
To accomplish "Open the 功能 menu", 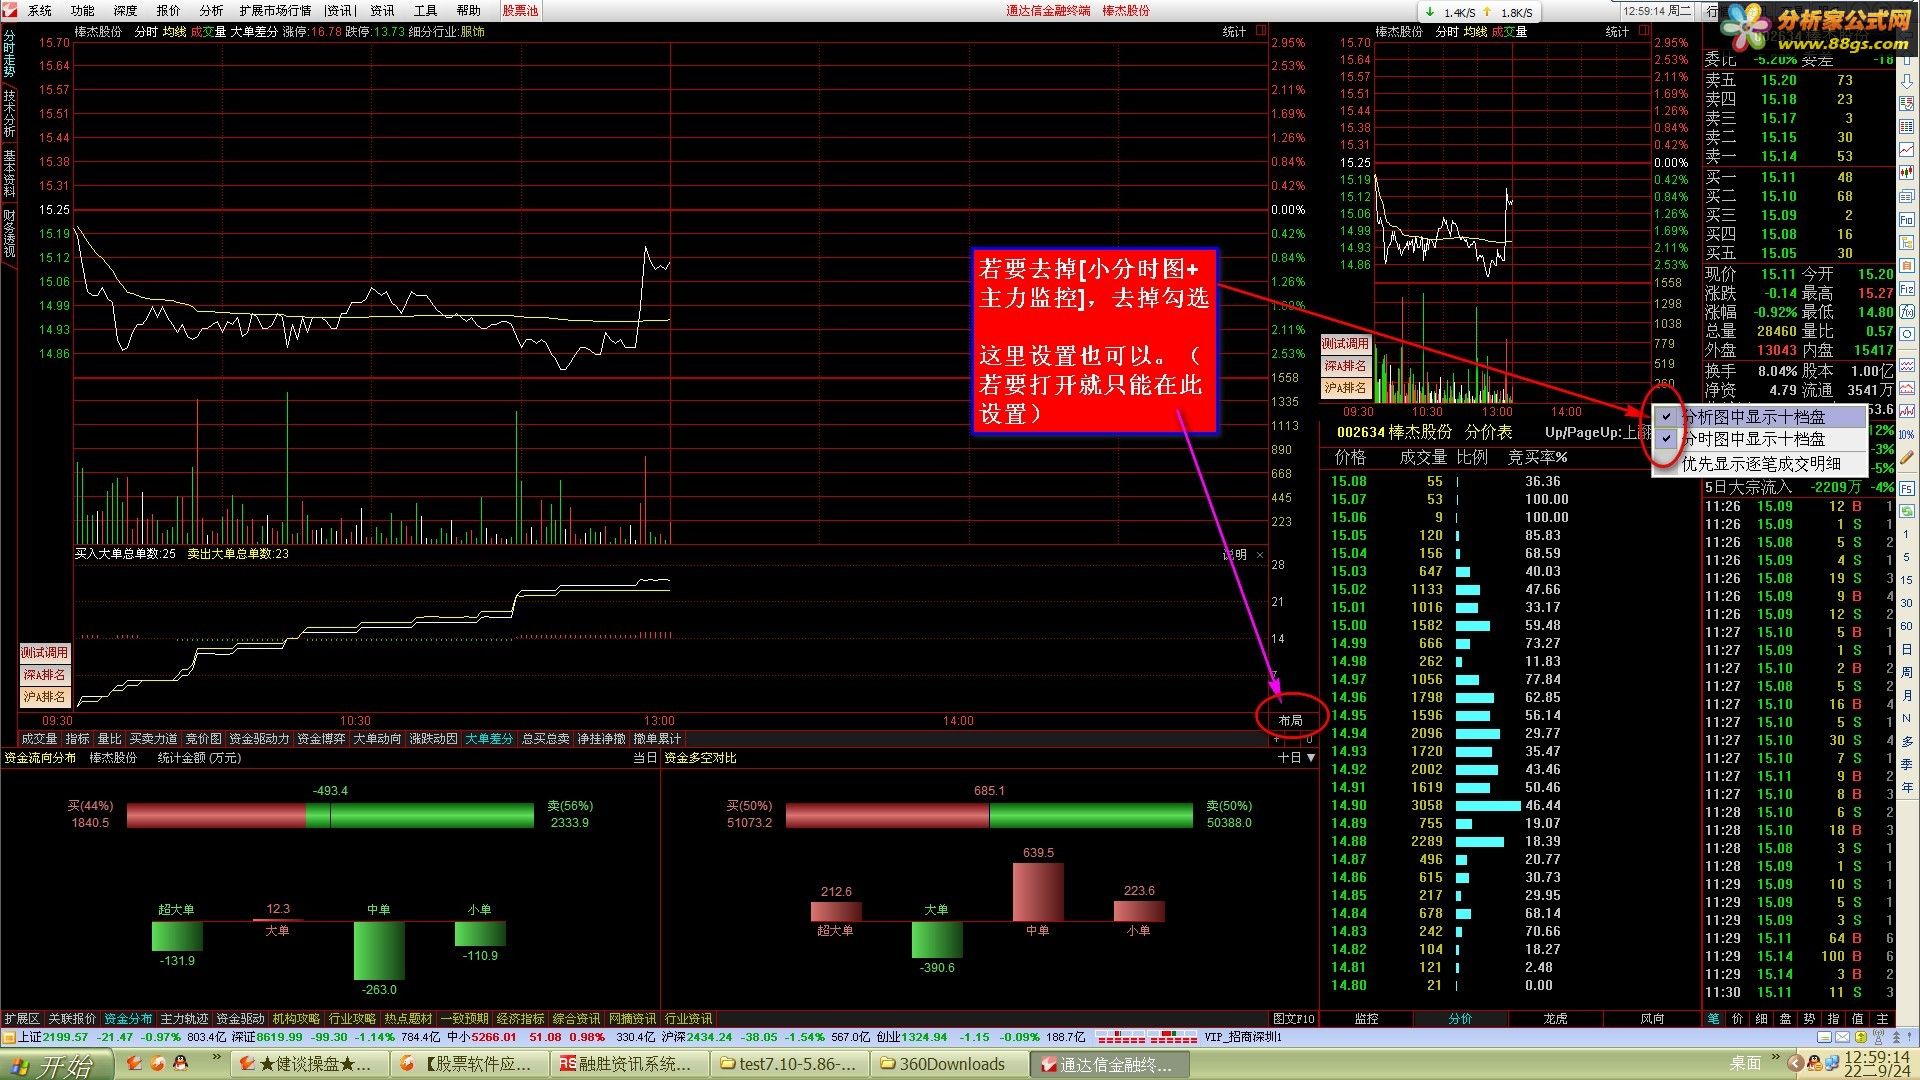I will pyautogui.click(x=83, y=11).
